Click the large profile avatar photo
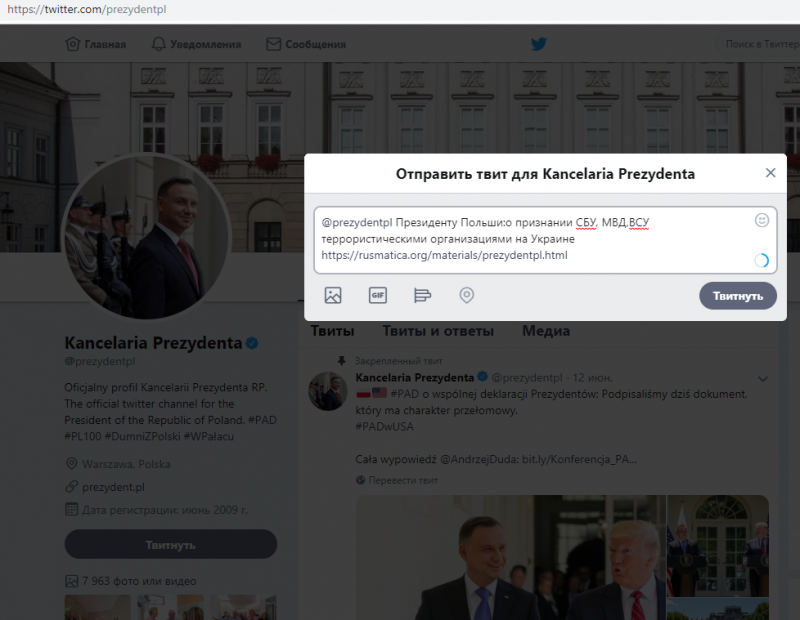This screenshot has width=800, height=620. [146, 237]
